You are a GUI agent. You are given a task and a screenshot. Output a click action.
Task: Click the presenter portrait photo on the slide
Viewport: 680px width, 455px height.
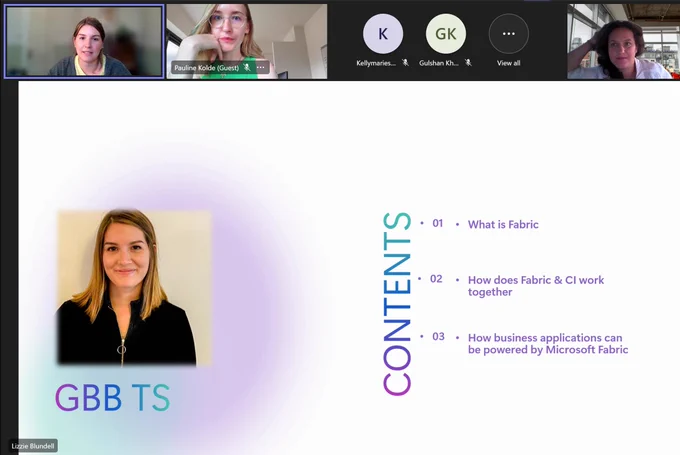coord(134,288)
